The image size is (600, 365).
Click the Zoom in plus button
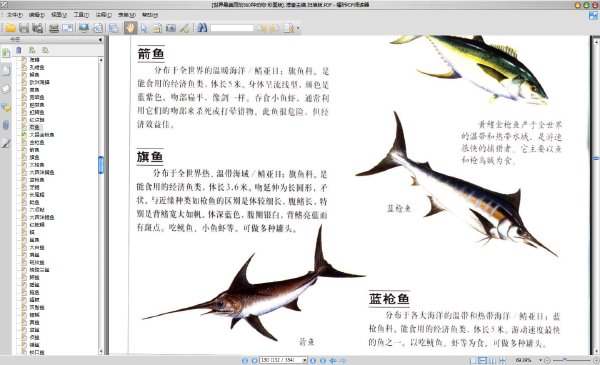click(596, 360)
